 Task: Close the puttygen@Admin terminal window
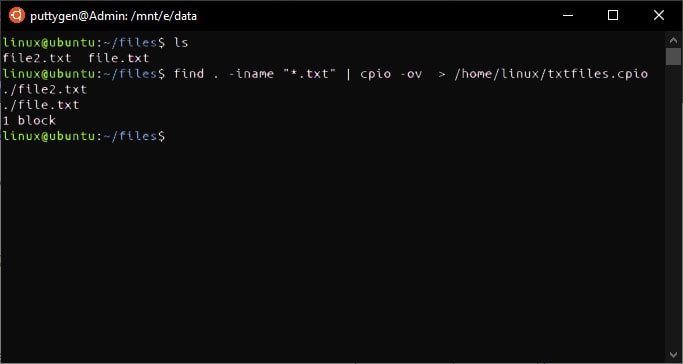coord(659,16)
